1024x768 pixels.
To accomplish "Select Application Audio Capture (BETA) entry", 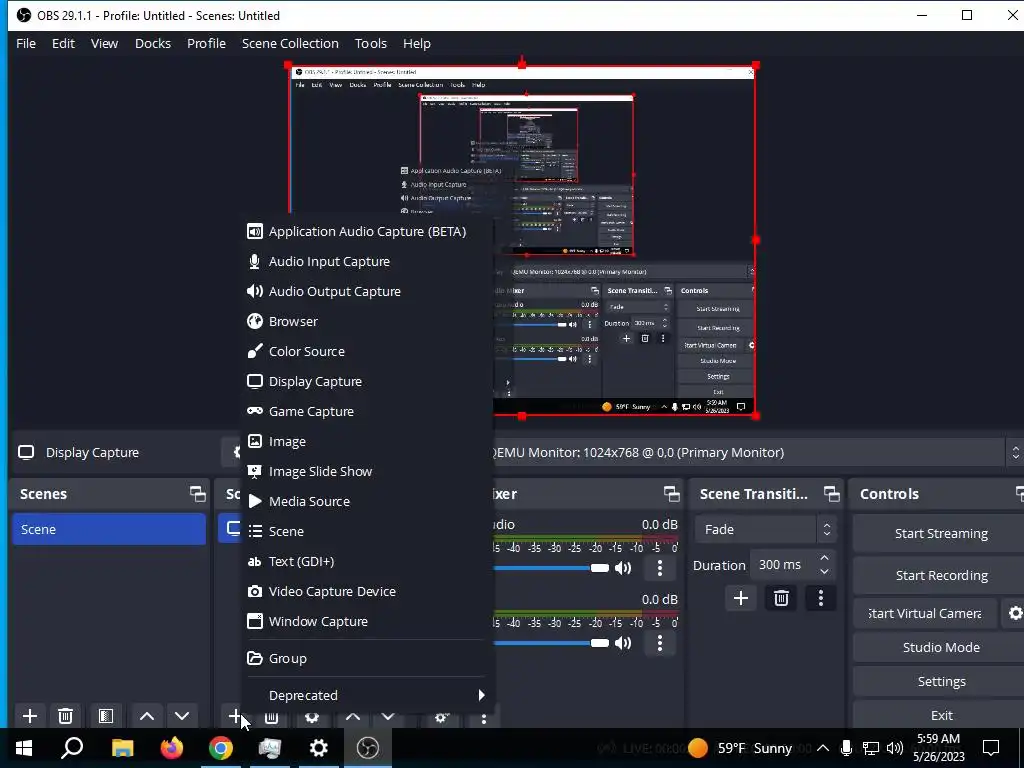I will [x=368, y=231].
